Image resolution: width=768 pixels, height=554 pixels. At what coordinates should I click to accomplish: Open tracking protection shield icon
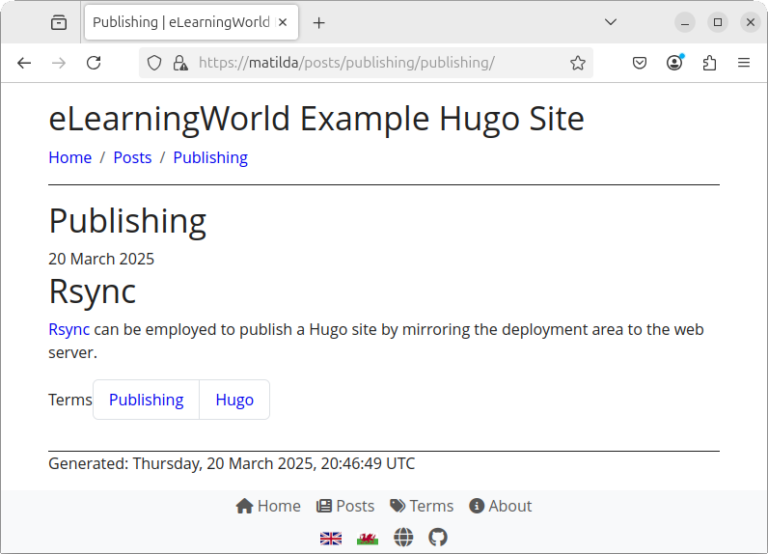[x=154, y=63]
